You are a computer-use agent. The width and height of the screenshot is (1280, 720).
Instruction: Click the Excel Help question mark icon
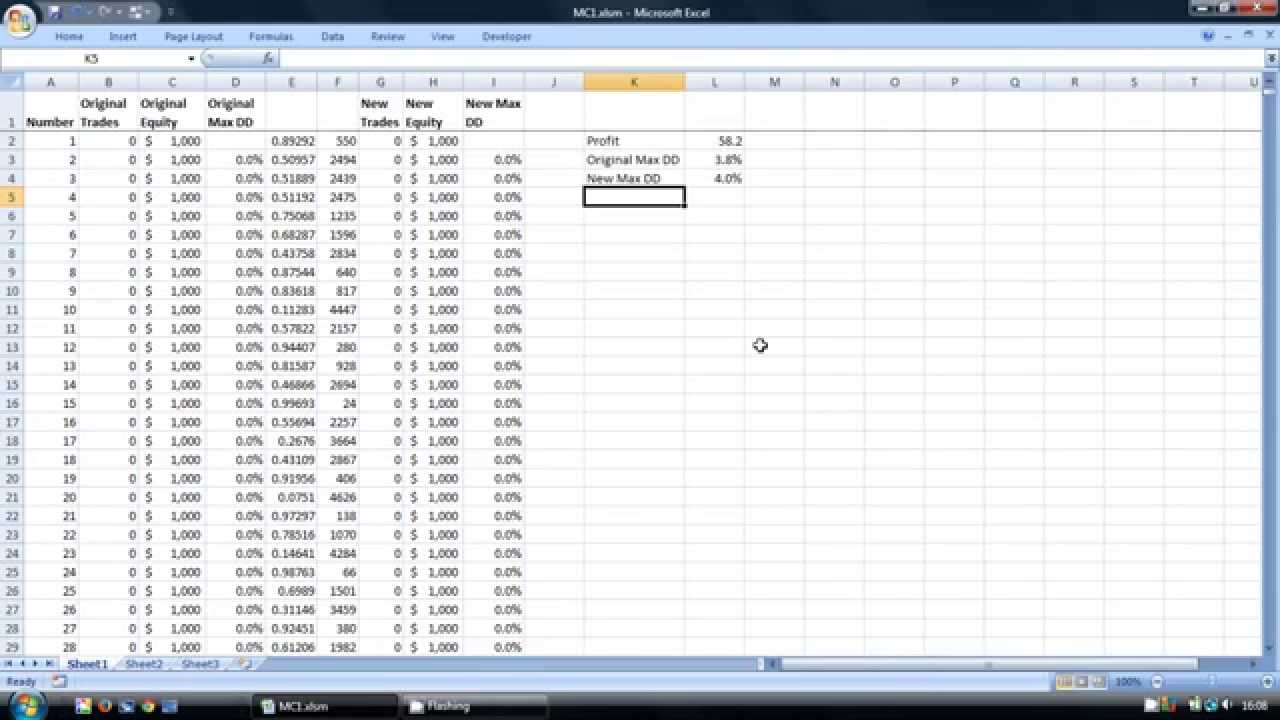(x=1209, y=36)
